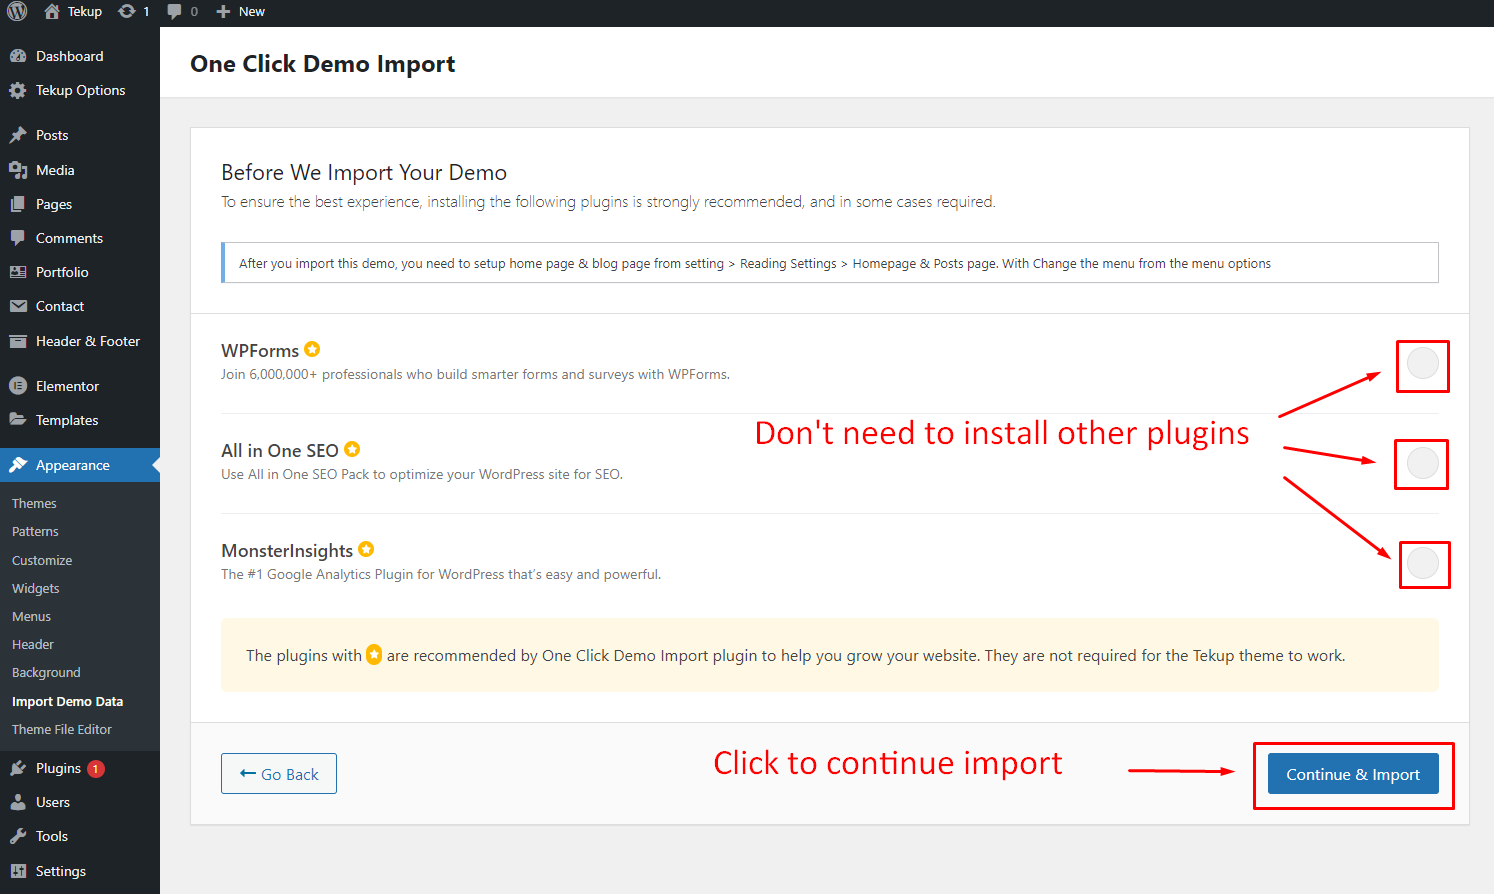The width and height of the screenshot is (1494, 894).
Task: Click the Comments speech bubble sidebar icon
Action: (x=18, y=238)
